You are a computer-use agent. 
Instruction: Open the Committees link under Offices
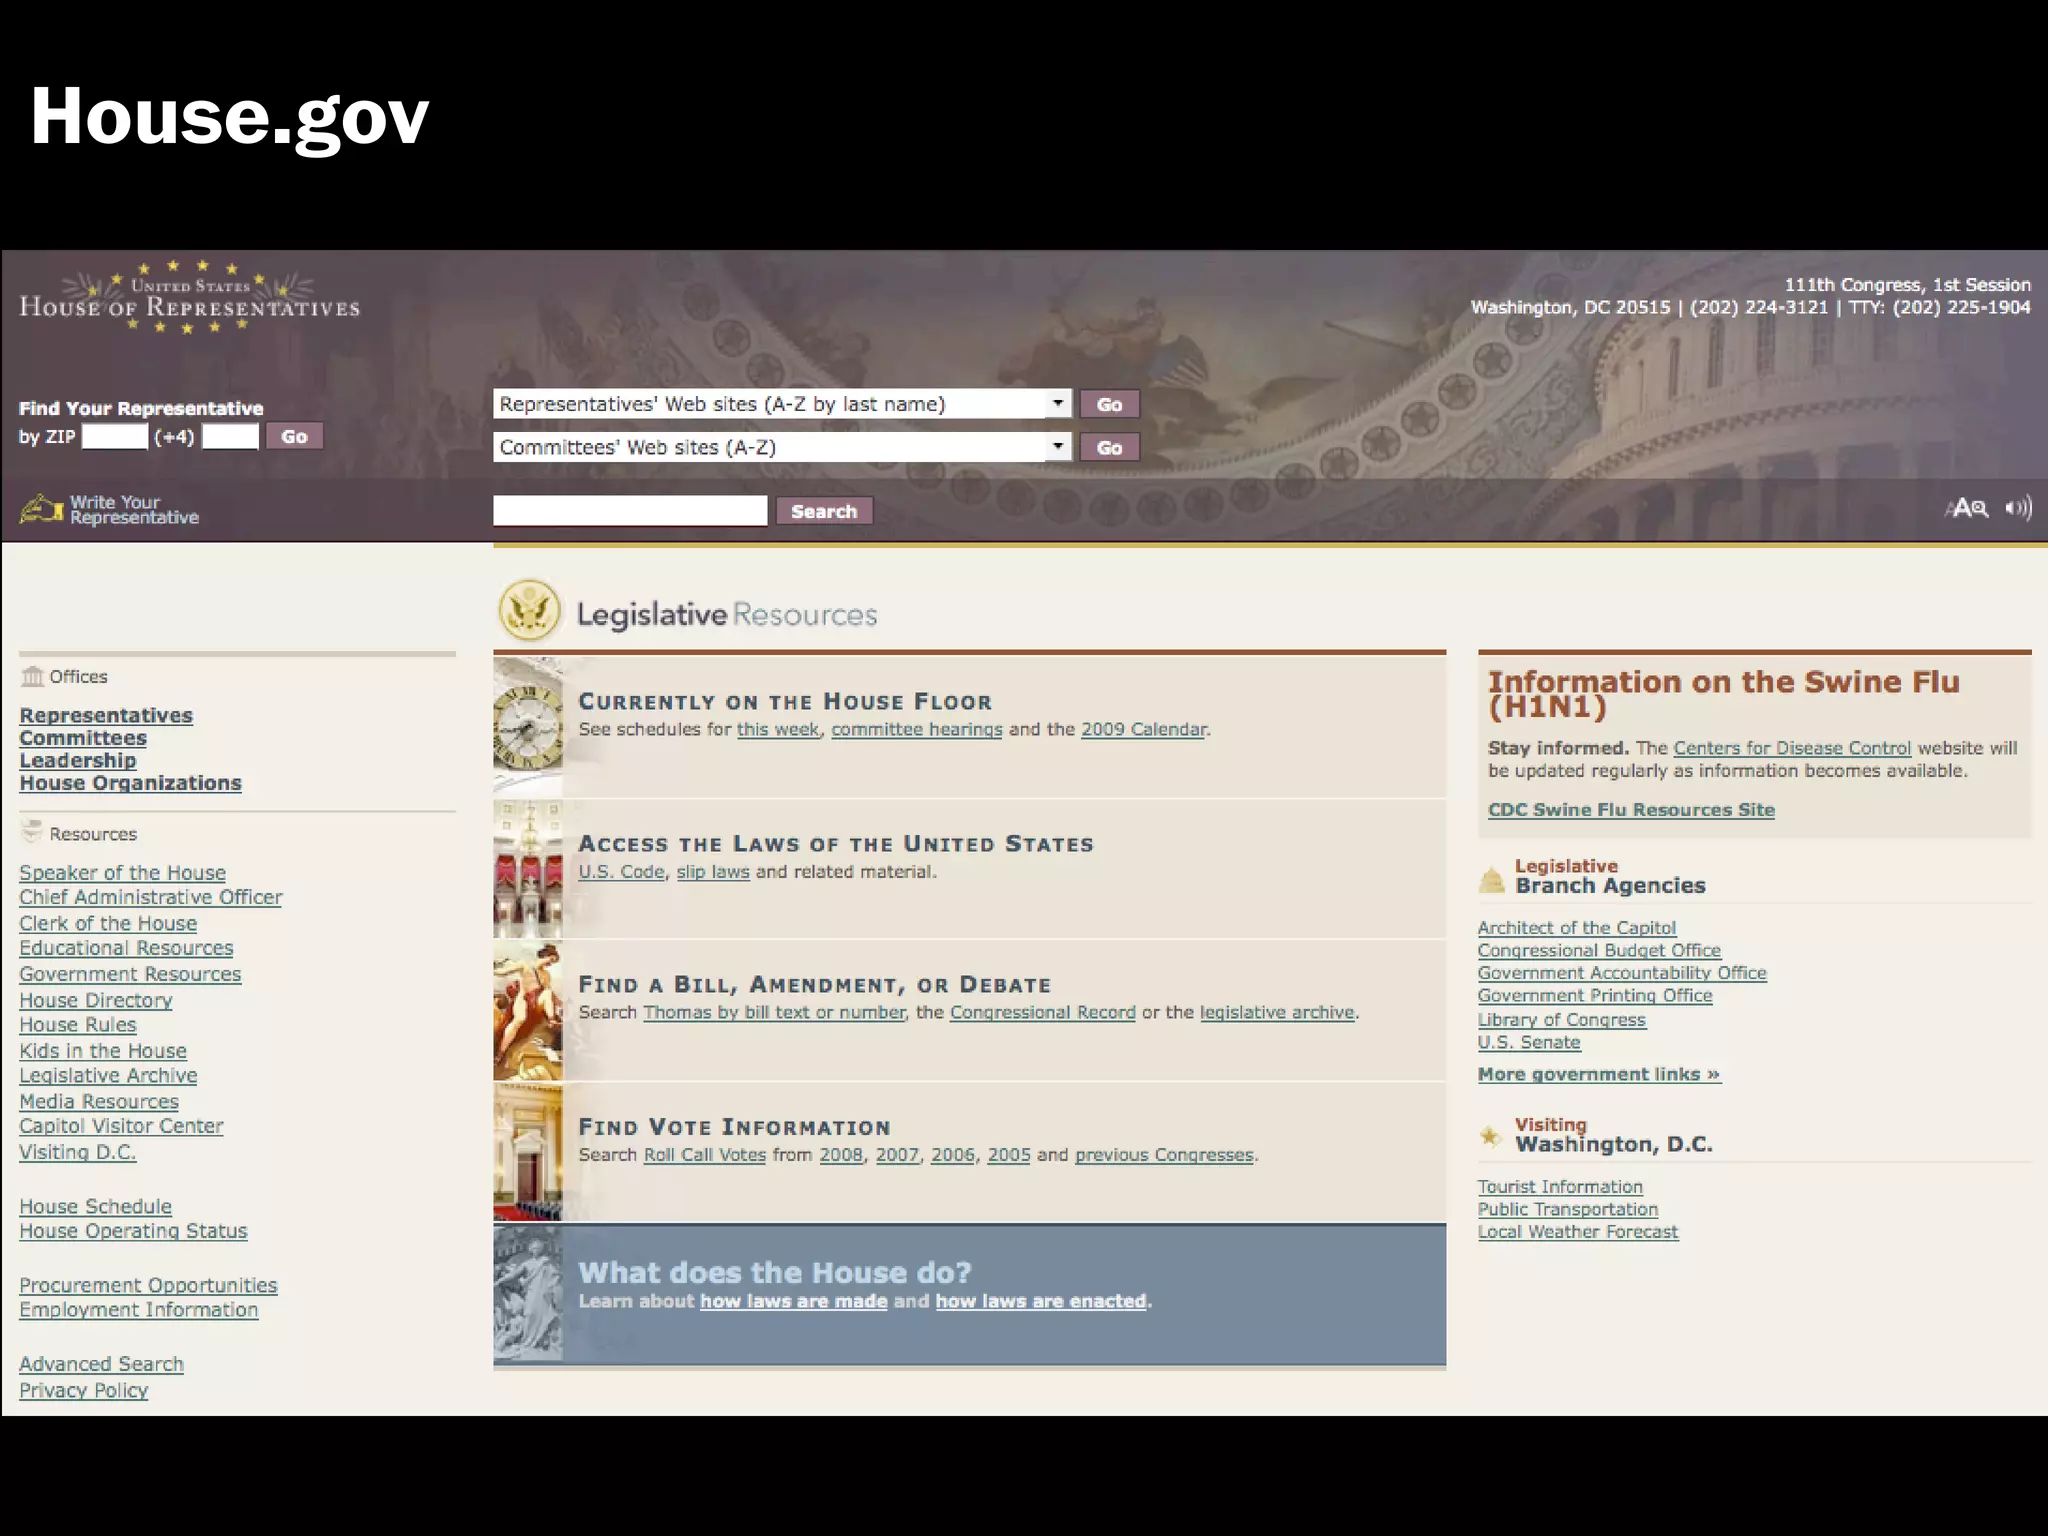coord(83,738)
